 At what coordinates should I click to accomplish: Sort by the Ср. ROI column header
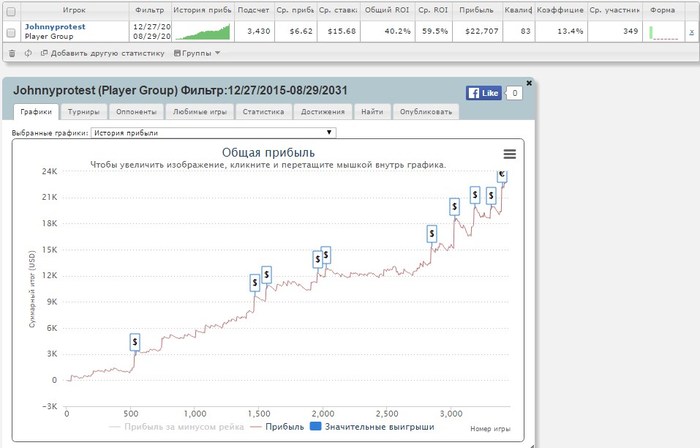click(x=433, y=10)
